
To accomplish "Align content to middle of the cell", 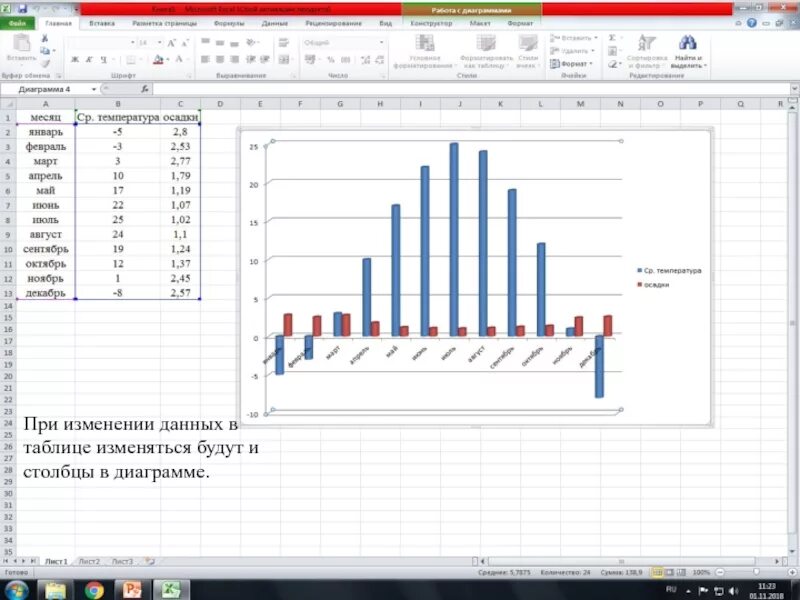I will pyautogui.click(x=220, y=42).
